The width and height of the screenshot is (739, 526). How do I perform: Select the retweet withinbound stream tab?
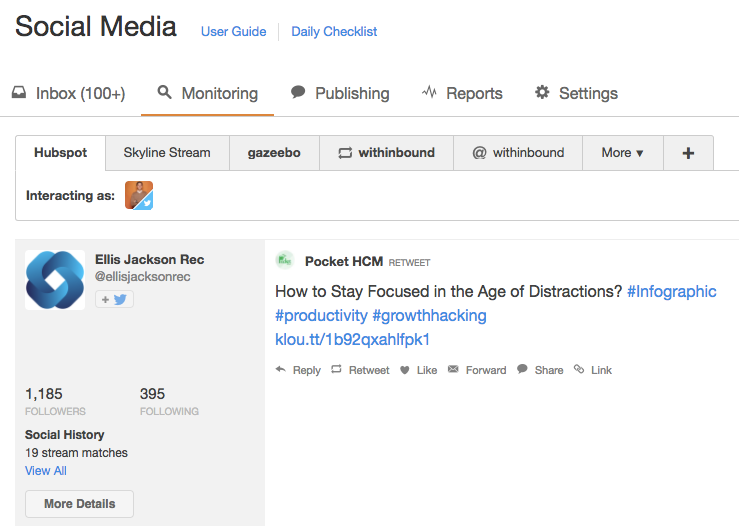pos(386,153)
